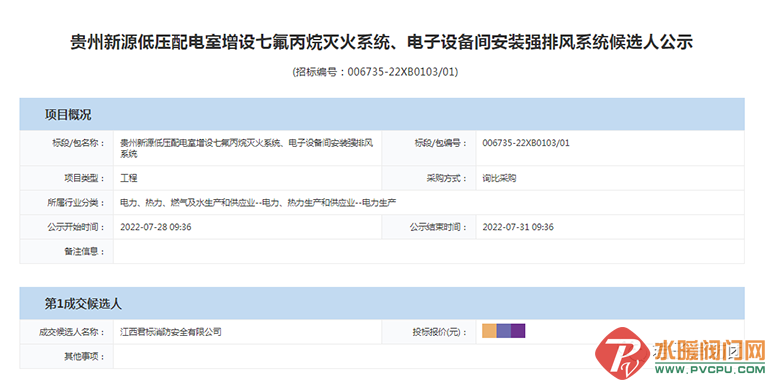Select the start time 2022-07-28 09:36
This screenshot has height=384, width=770.
click(155, 227)
